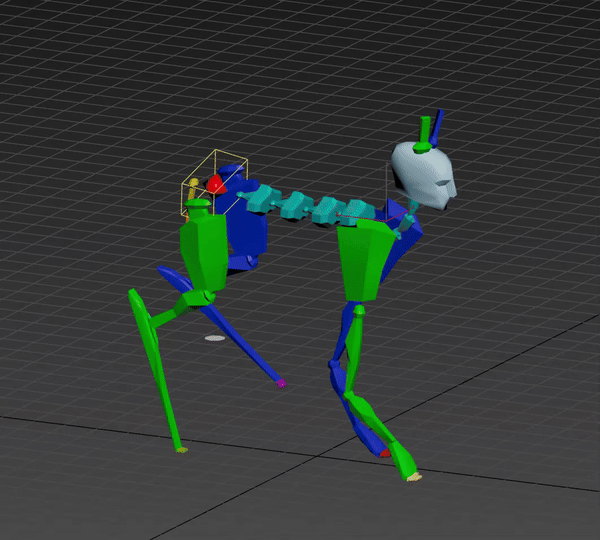This screenshot has width=600, height=540.
Task: Select the green ear bone atop the head
Action: 424,134
